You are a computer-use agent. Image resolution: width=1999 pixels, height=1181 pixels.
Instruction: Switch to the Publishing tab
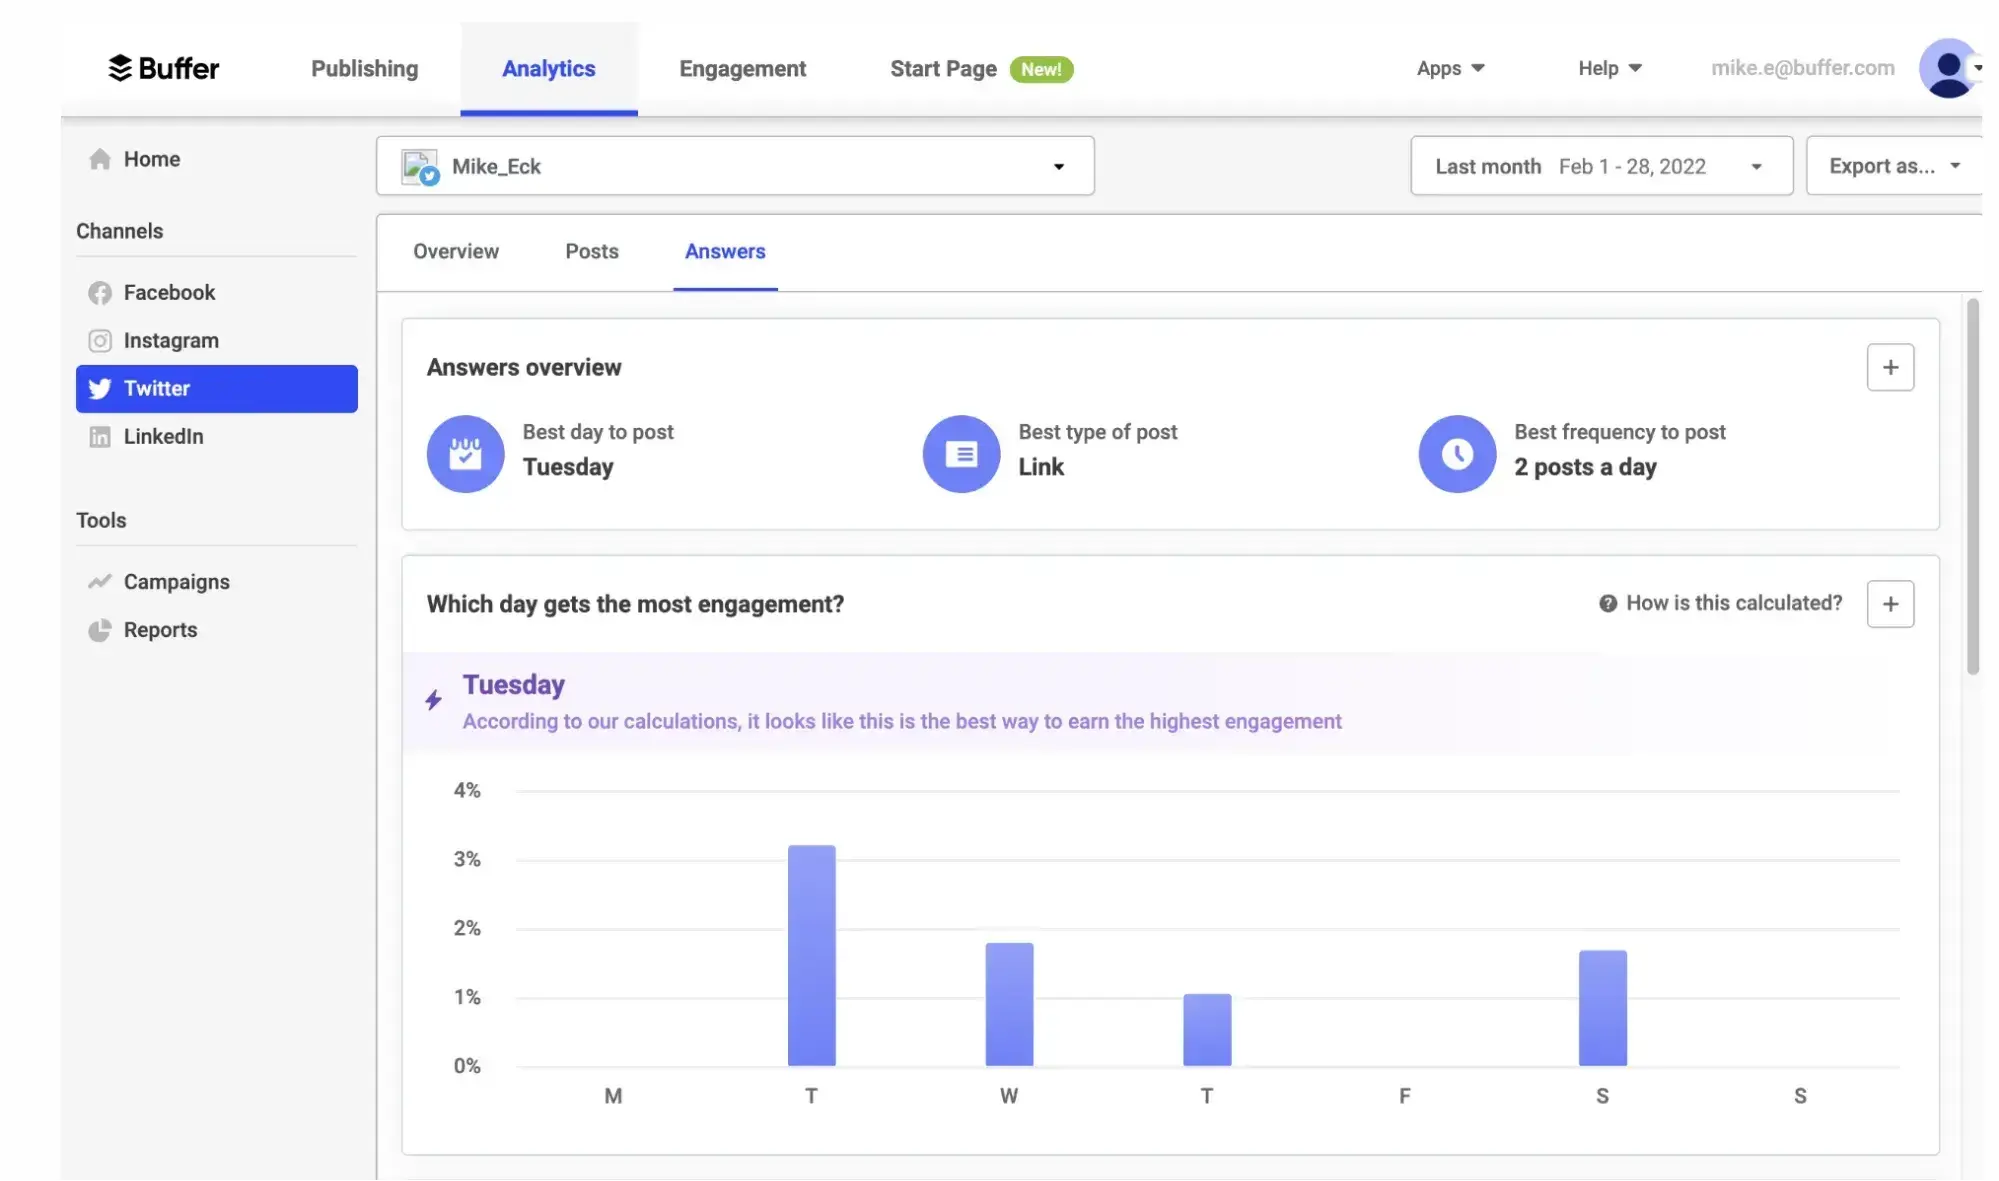point(364,68)
